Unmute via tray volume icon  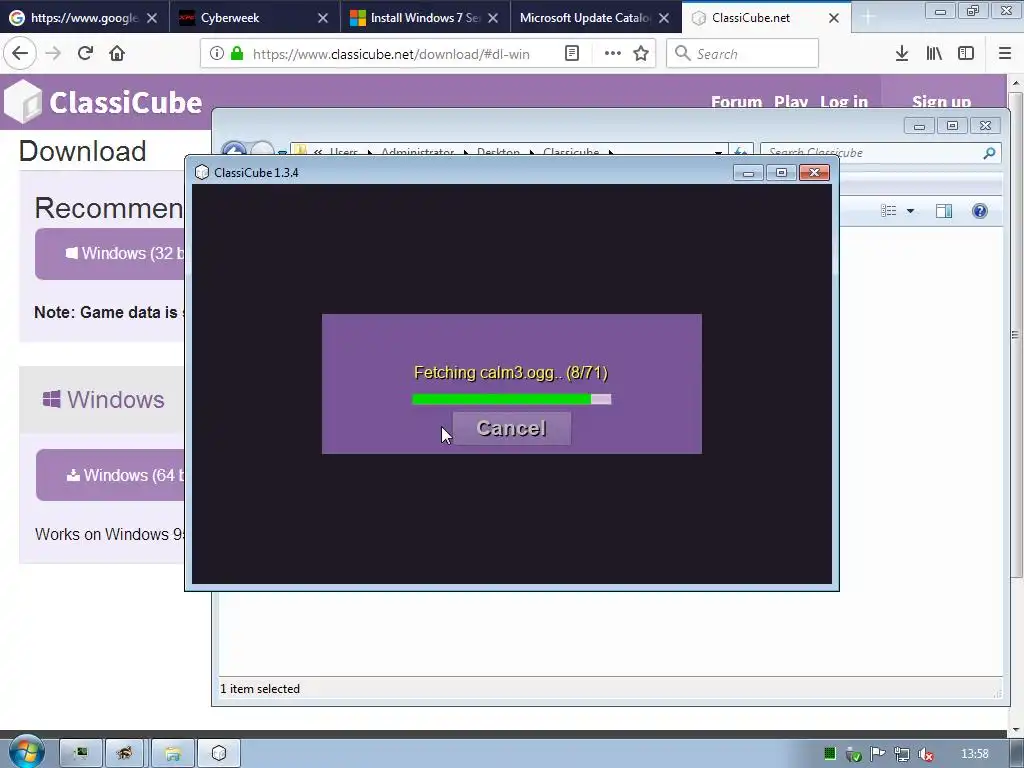[x=925, y=754]
